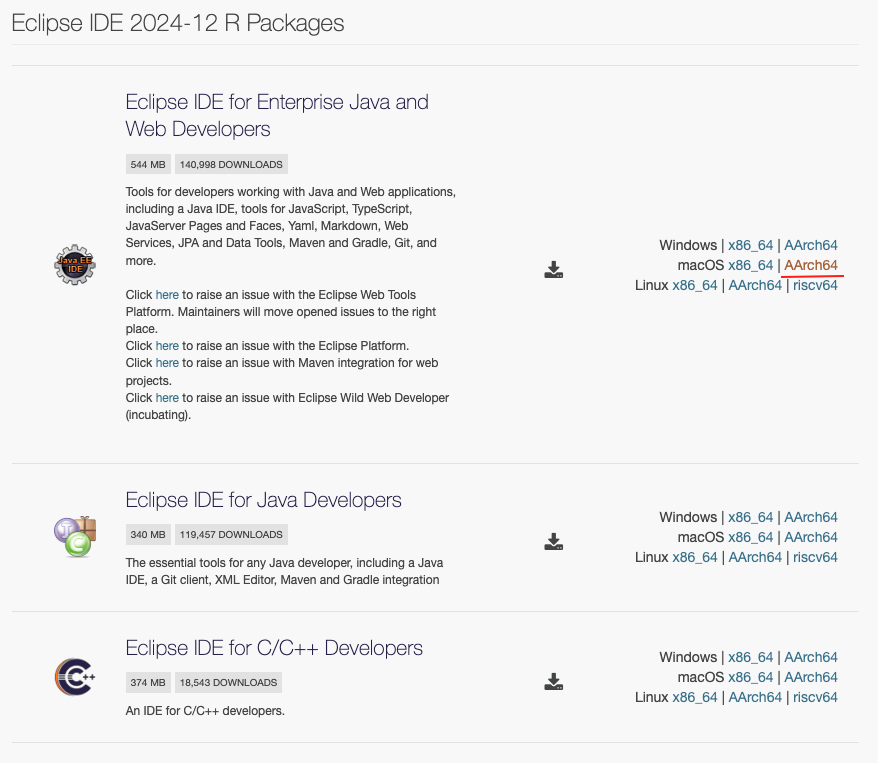This screenshot has height=763, width=878.
Task: Click the 374 MB size badge
Action: [148, 682]
